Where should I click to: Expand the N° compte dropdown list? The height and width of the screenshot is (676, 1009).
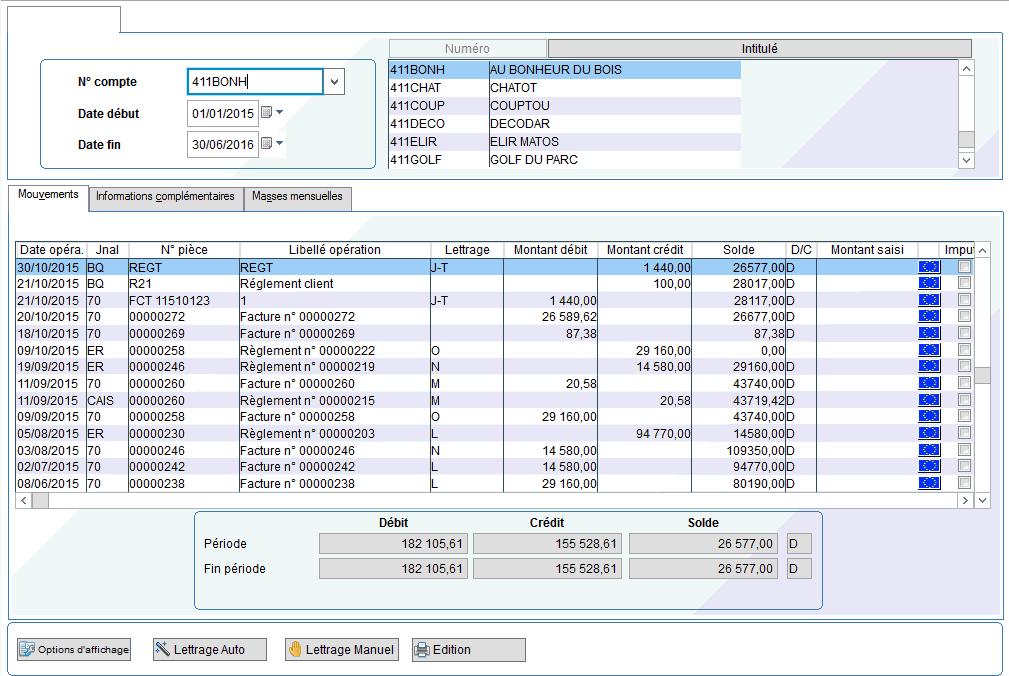point(334,82)
